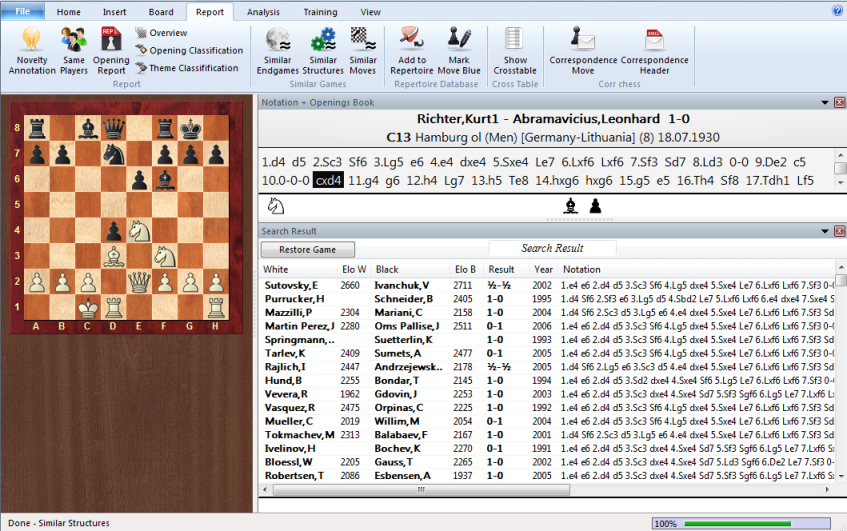Select black king on g8

(x=190, y=128)
